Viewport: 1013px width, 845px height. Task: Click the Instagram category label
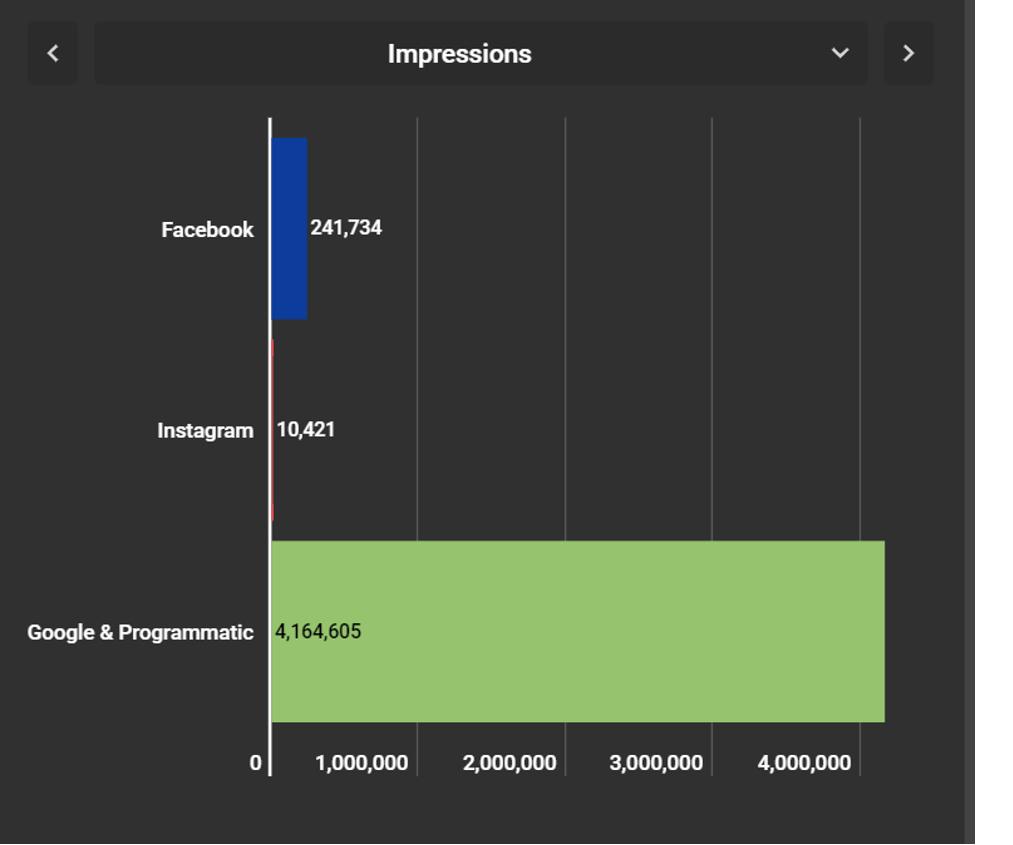tap(205, 431)
